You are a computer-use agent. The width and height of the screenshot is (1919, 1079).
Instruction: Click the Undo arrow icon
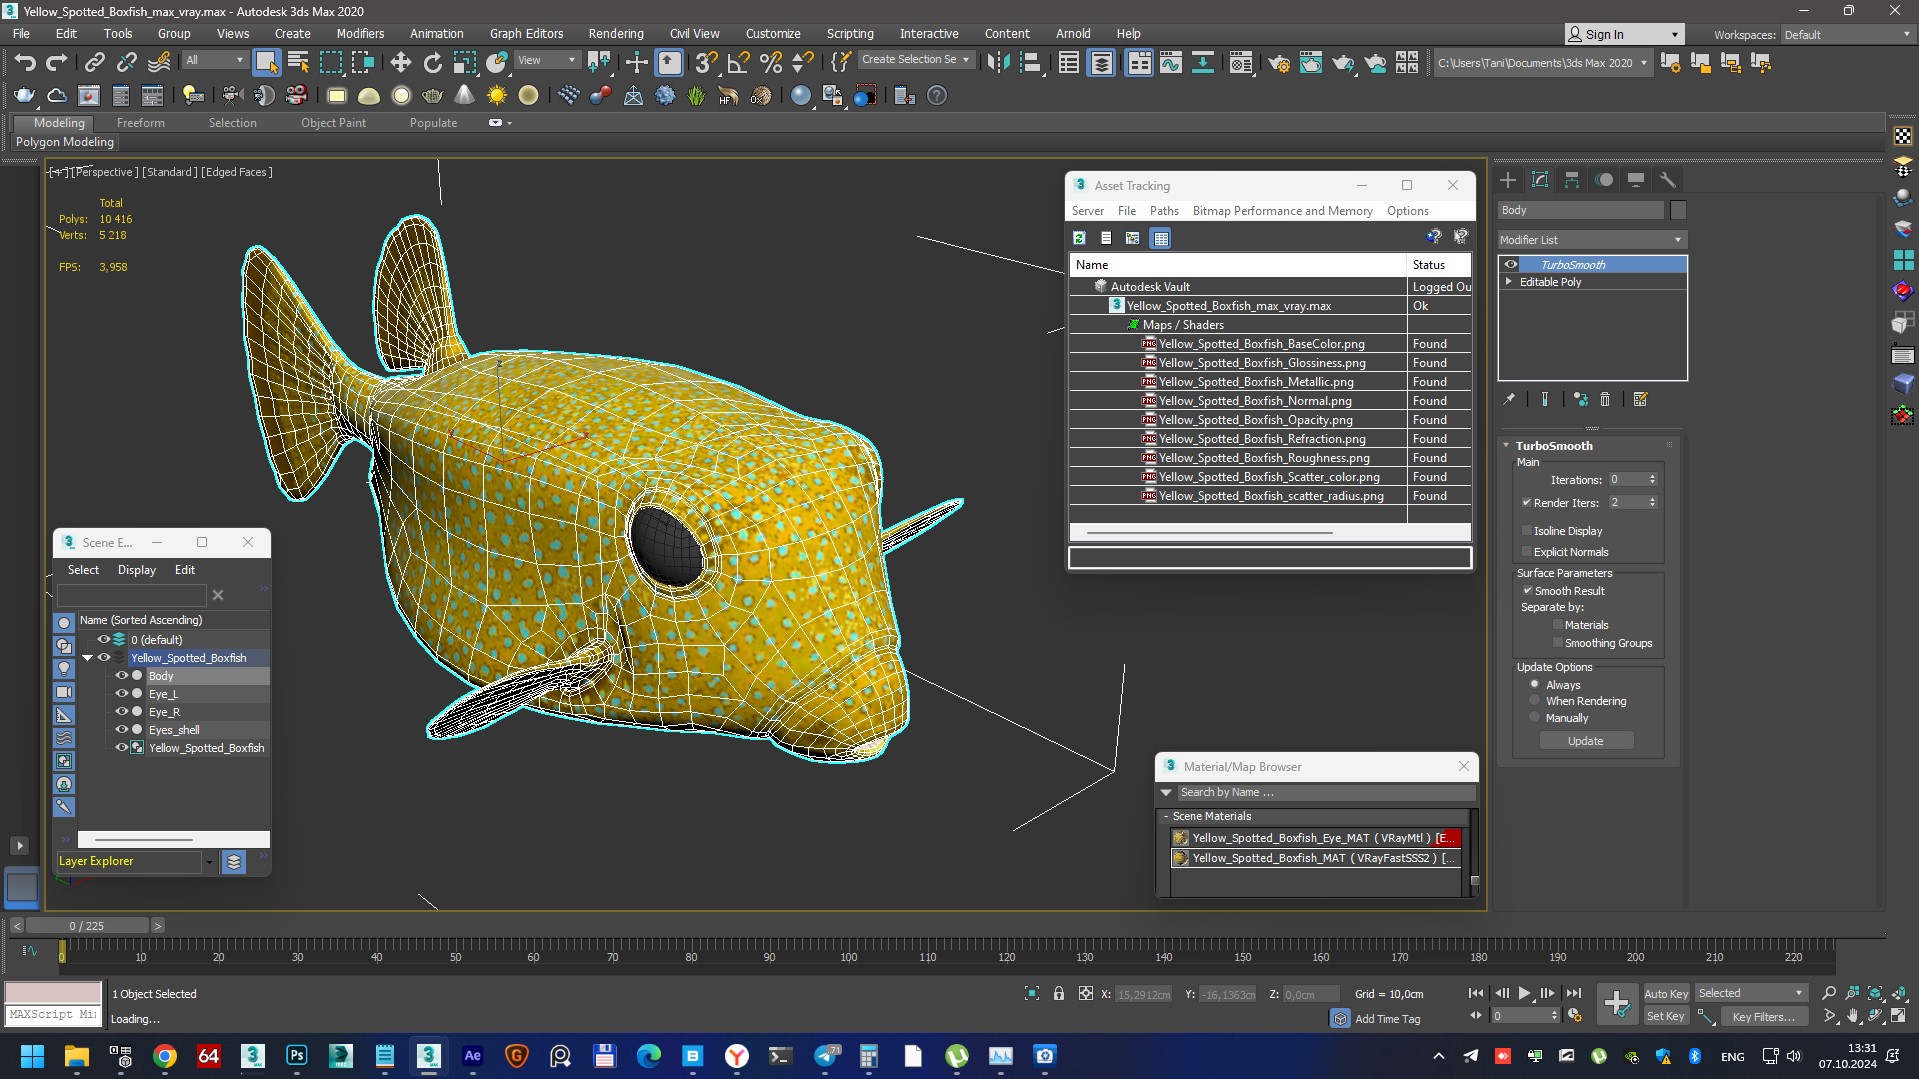pyautogui.click(x=25, y=63)
